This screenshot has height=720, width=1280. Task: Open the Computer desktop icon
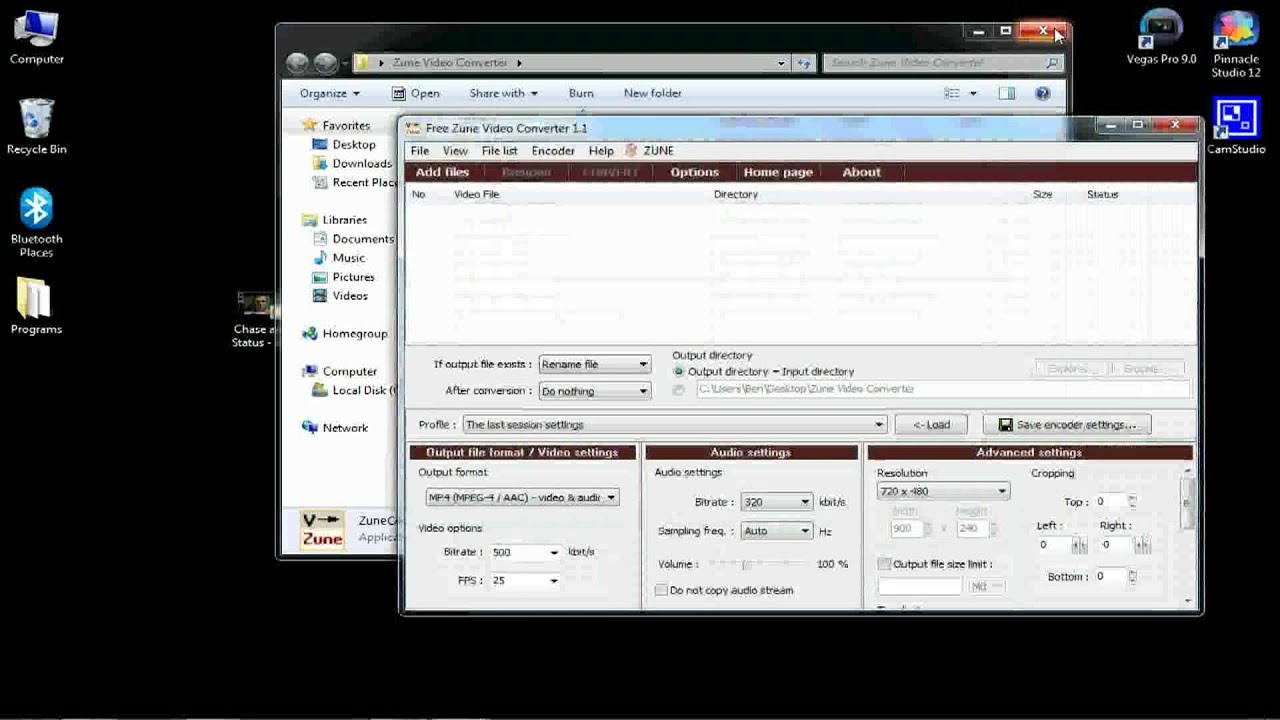pyautogui.click(x=37, y=38)
